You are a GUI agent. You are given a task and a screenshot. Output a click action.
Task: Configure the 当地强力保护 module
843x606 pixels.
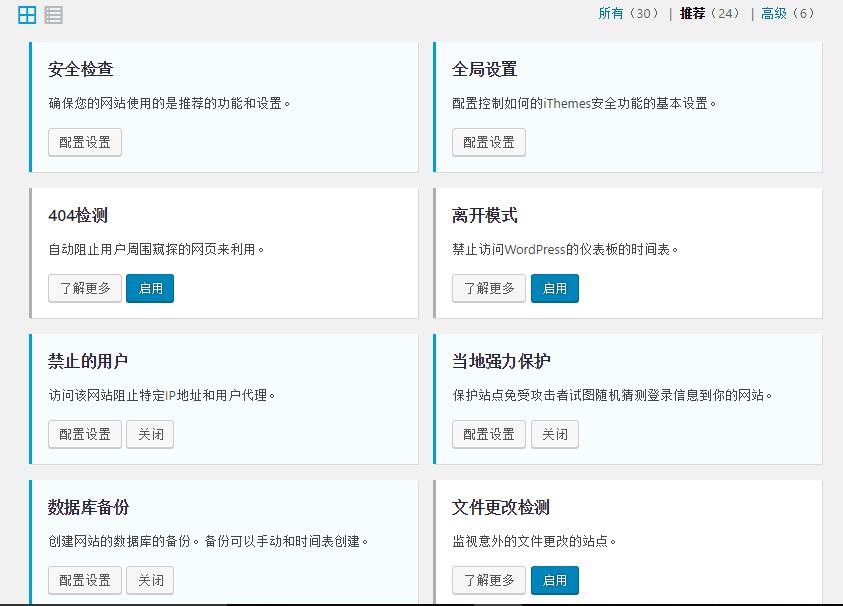[488, 434]
